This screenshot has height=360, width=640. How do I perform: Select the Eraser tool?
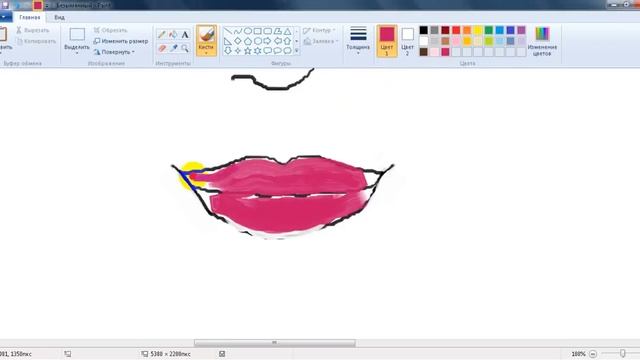[x=162, y=48]
